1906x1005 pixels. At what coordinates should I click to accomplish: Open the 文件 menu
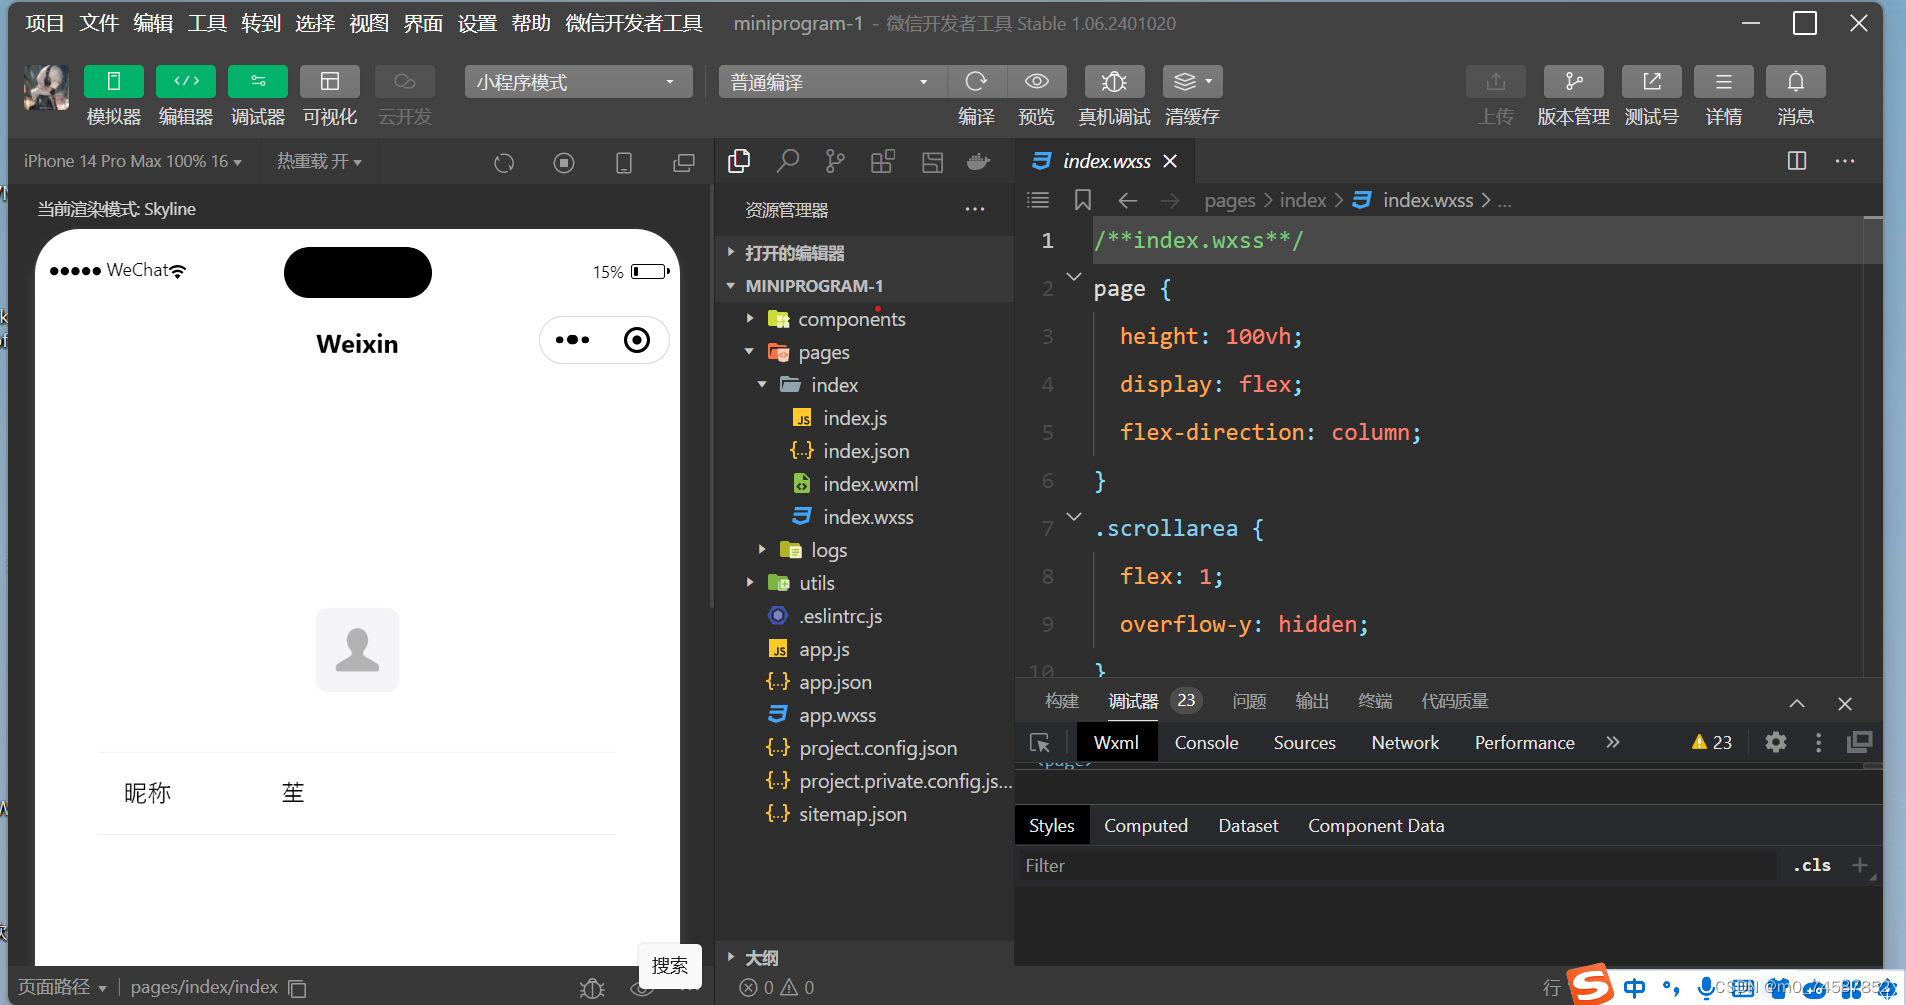[99, 23]
